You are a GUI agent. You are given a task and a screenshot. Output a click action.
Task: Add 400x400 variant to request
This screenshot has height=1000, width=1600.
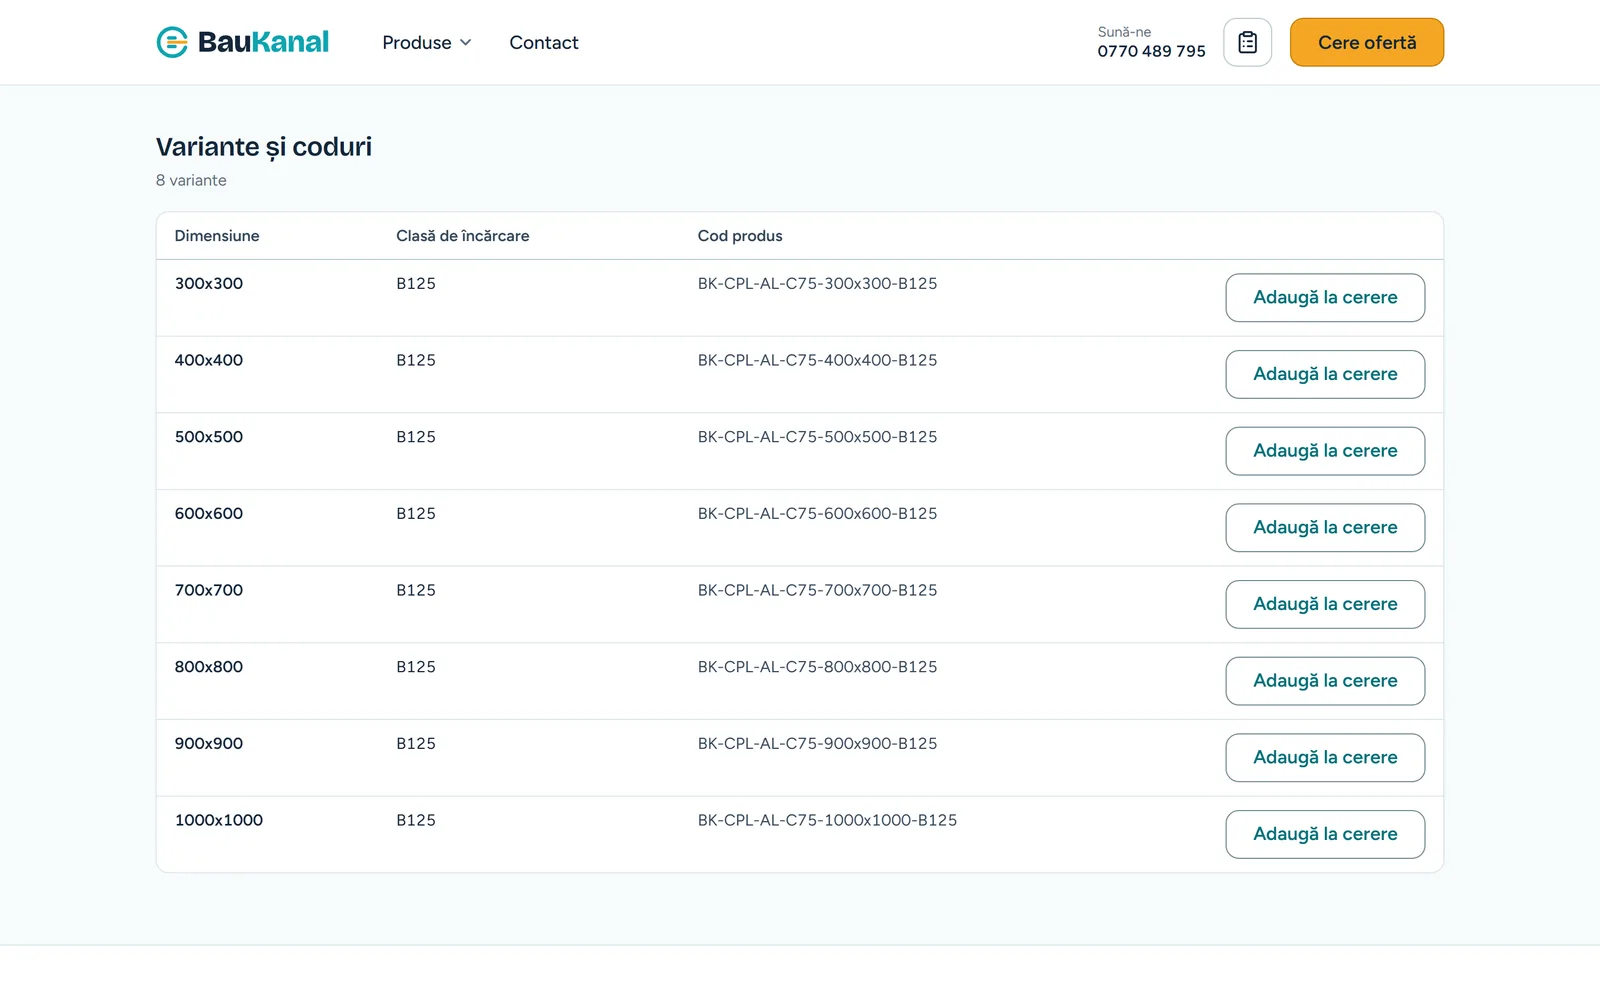pos(1325,374)
